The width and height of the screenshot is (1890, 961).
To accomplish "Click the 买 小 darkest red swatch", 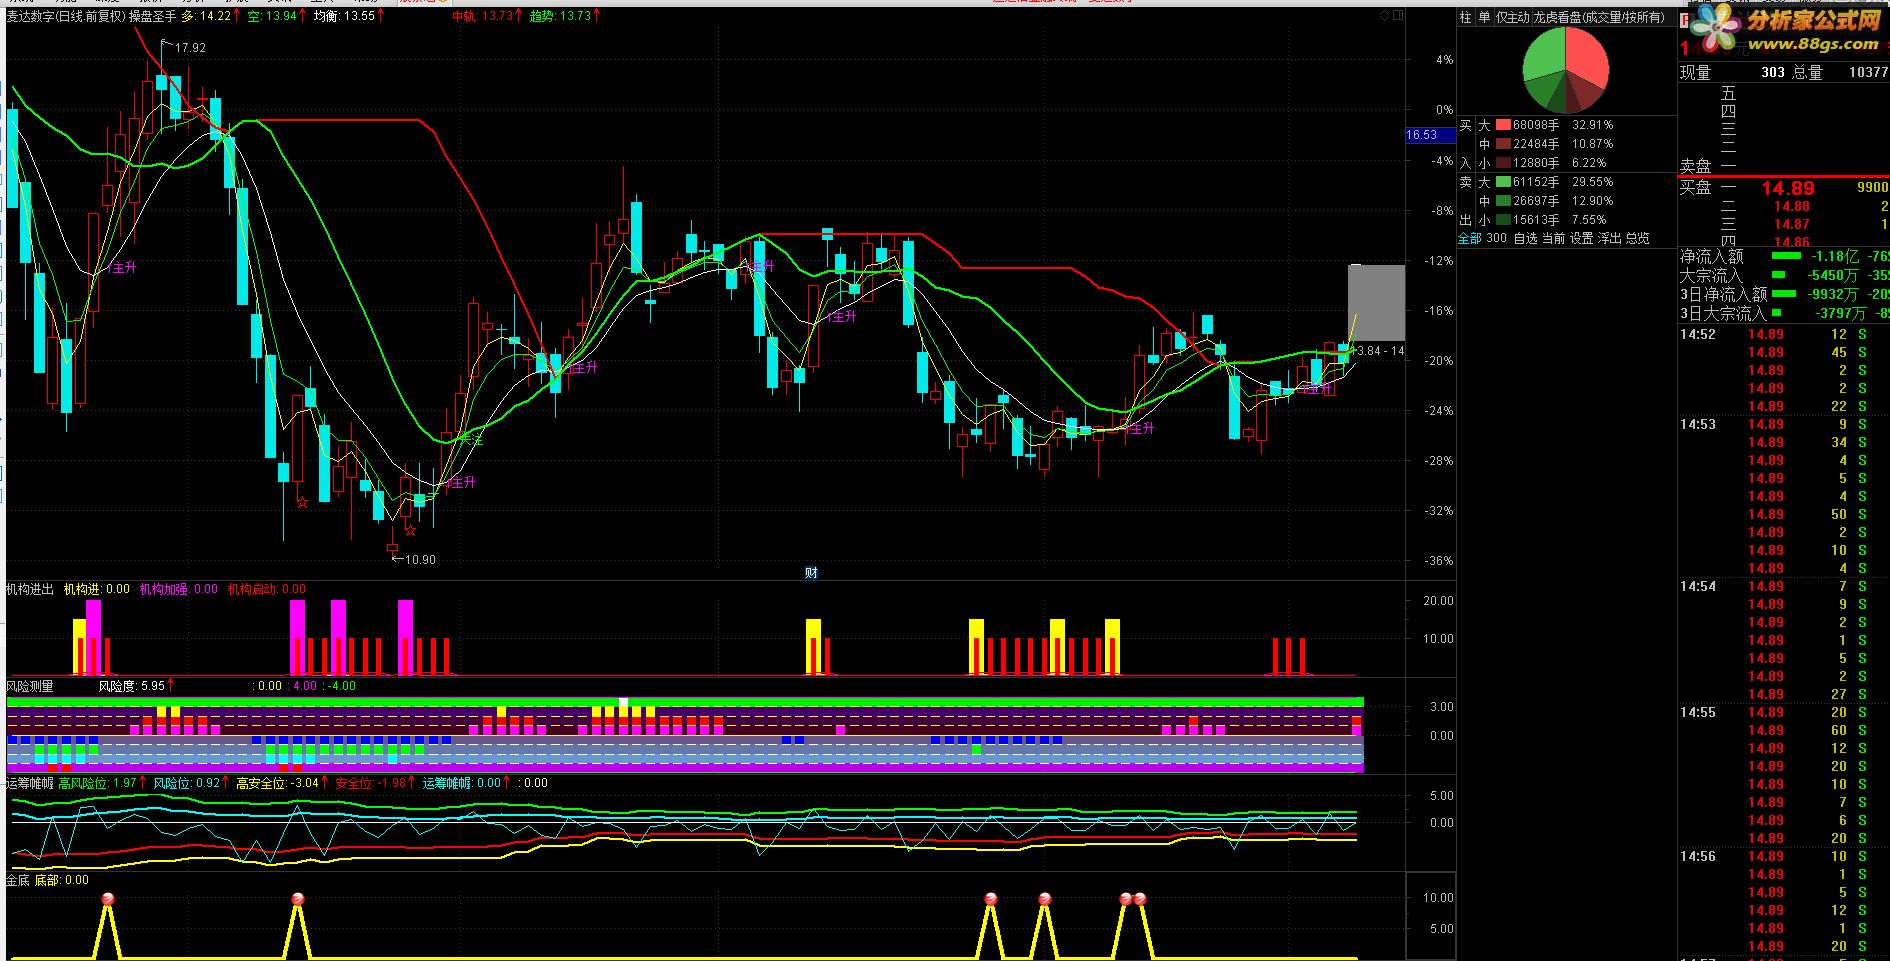I will click(1503, 163).
